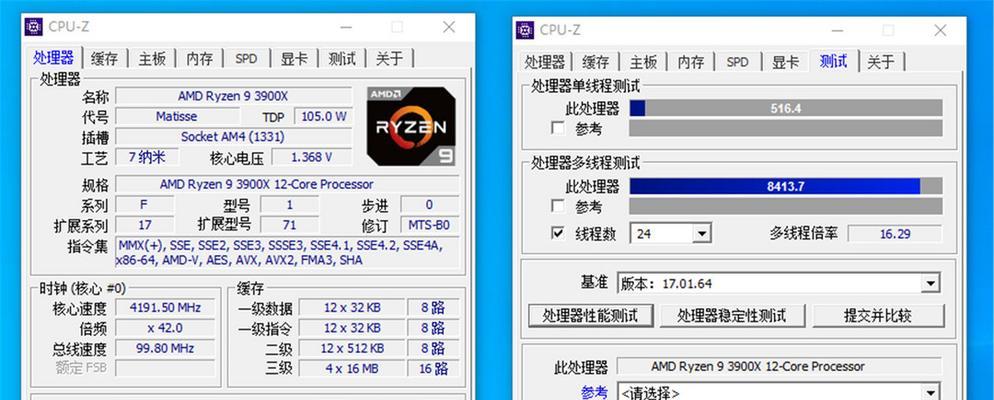The image size is (994, 400).
Task: Click the L2 cache value 12 x 512 KB
Action: (x=352, y=349)
